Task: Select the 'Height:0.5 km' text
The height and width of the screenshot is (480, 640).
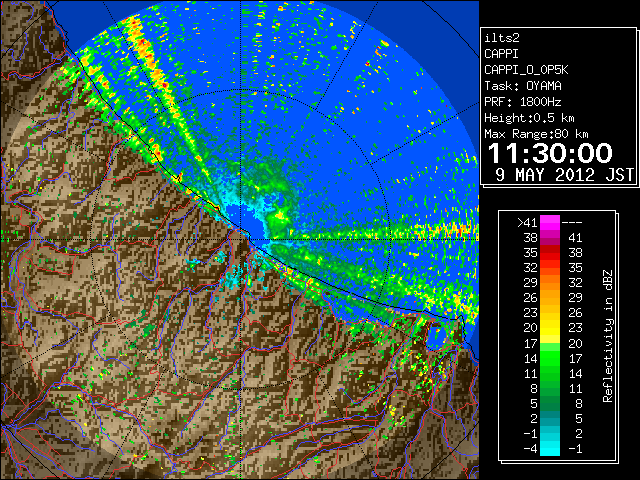Action: pyautogui.click(x=529, y=118)
